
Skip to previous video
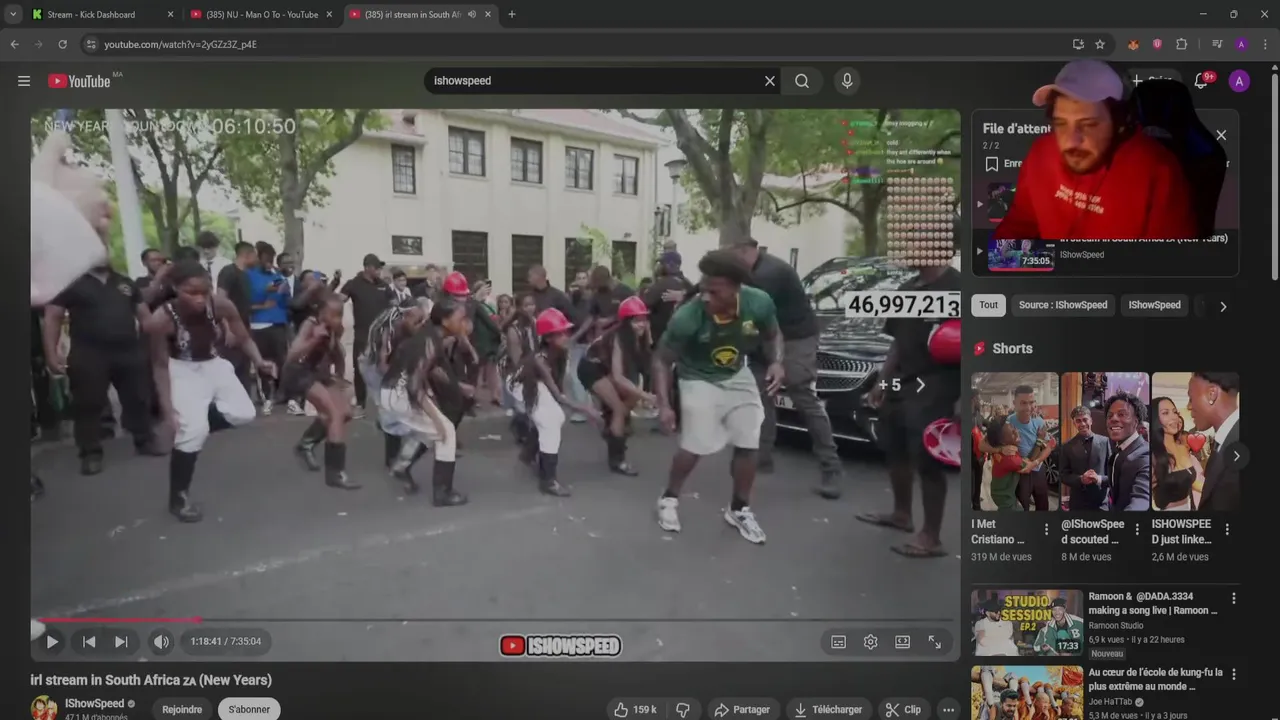tap(89, 642)
